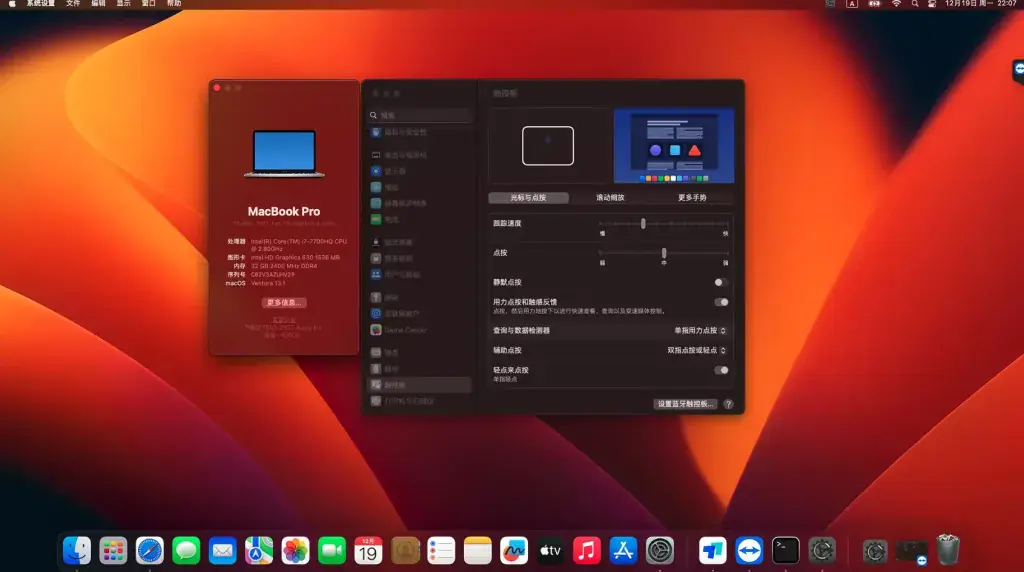Open 隐私与安全性 in the settings sidebar
The height and width of the screenshot is (572, 1024).
tap(420, 133)
